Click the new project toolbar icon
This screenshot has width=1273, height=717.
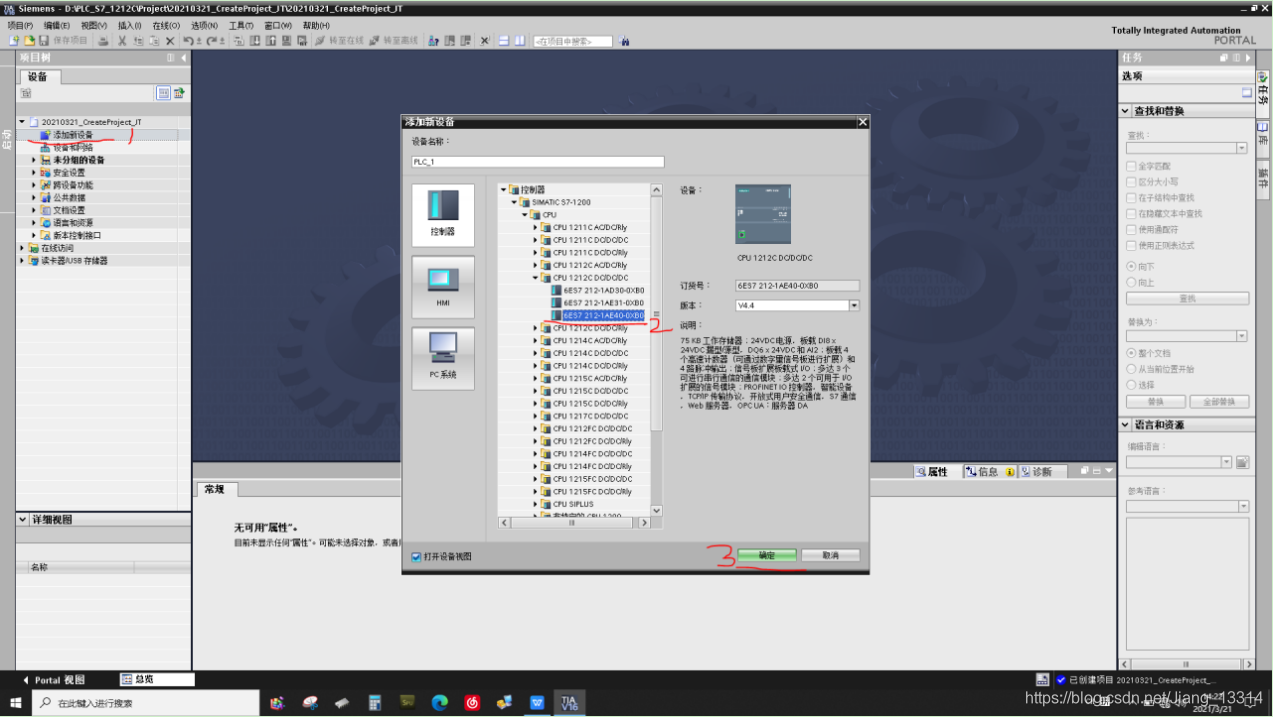coord(14,40)
